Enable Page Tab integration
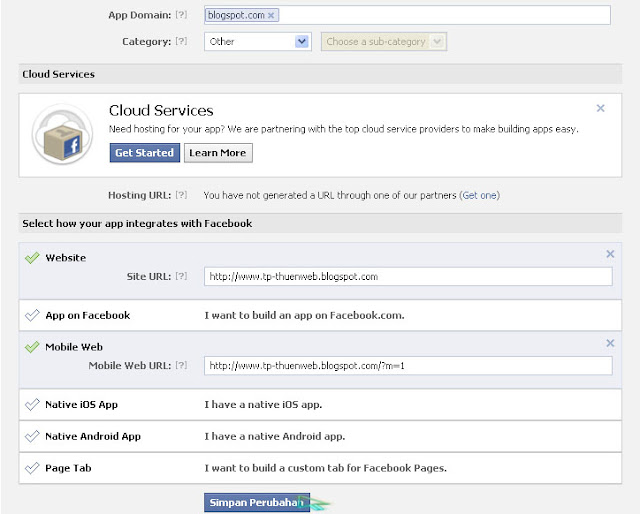The height and width of the screenshot is (514, 640). 32,468
